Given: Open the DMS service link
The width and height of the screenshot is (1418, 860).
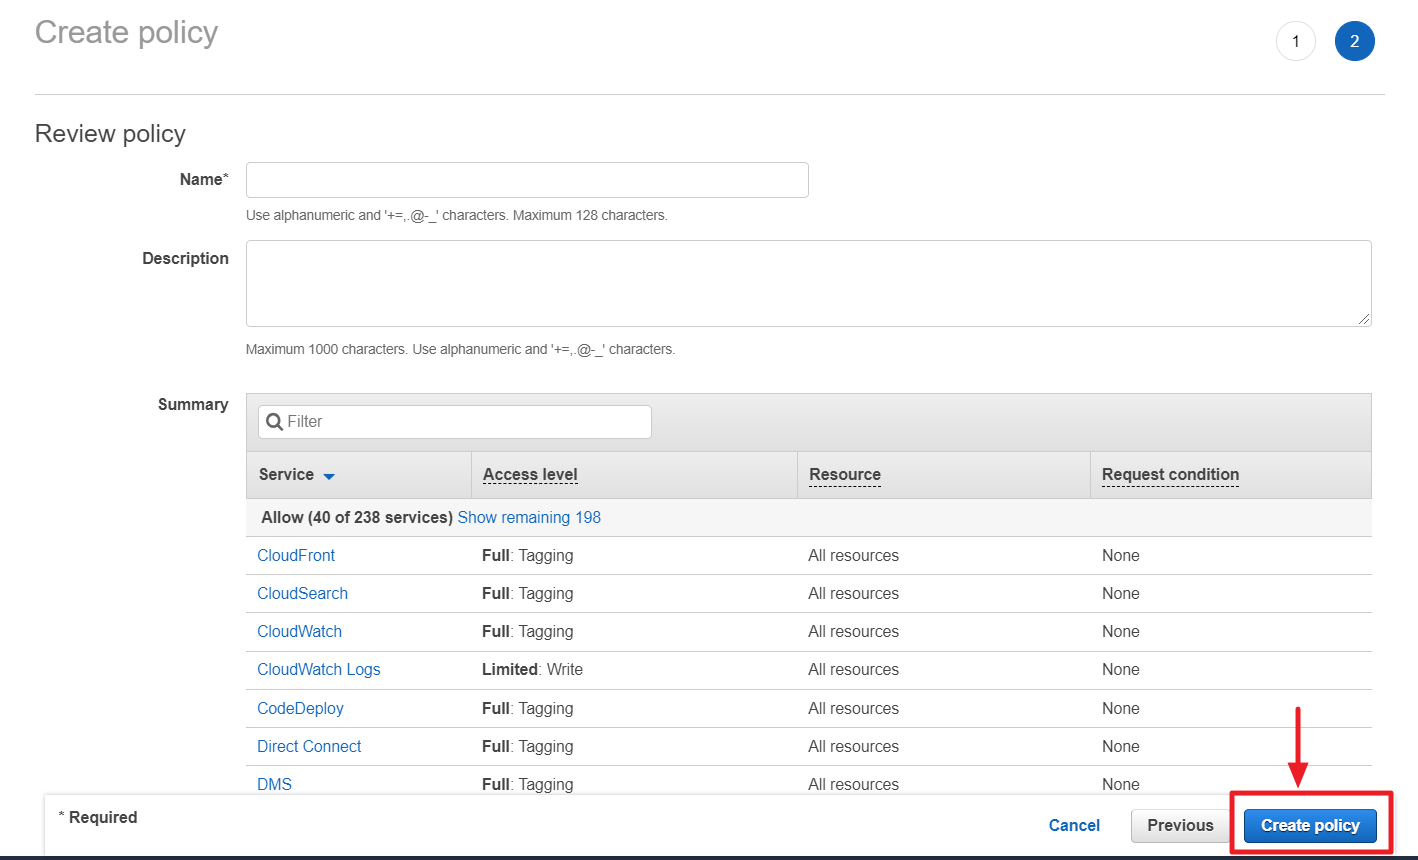Looking at the screenshot, I should coord(274,784).
